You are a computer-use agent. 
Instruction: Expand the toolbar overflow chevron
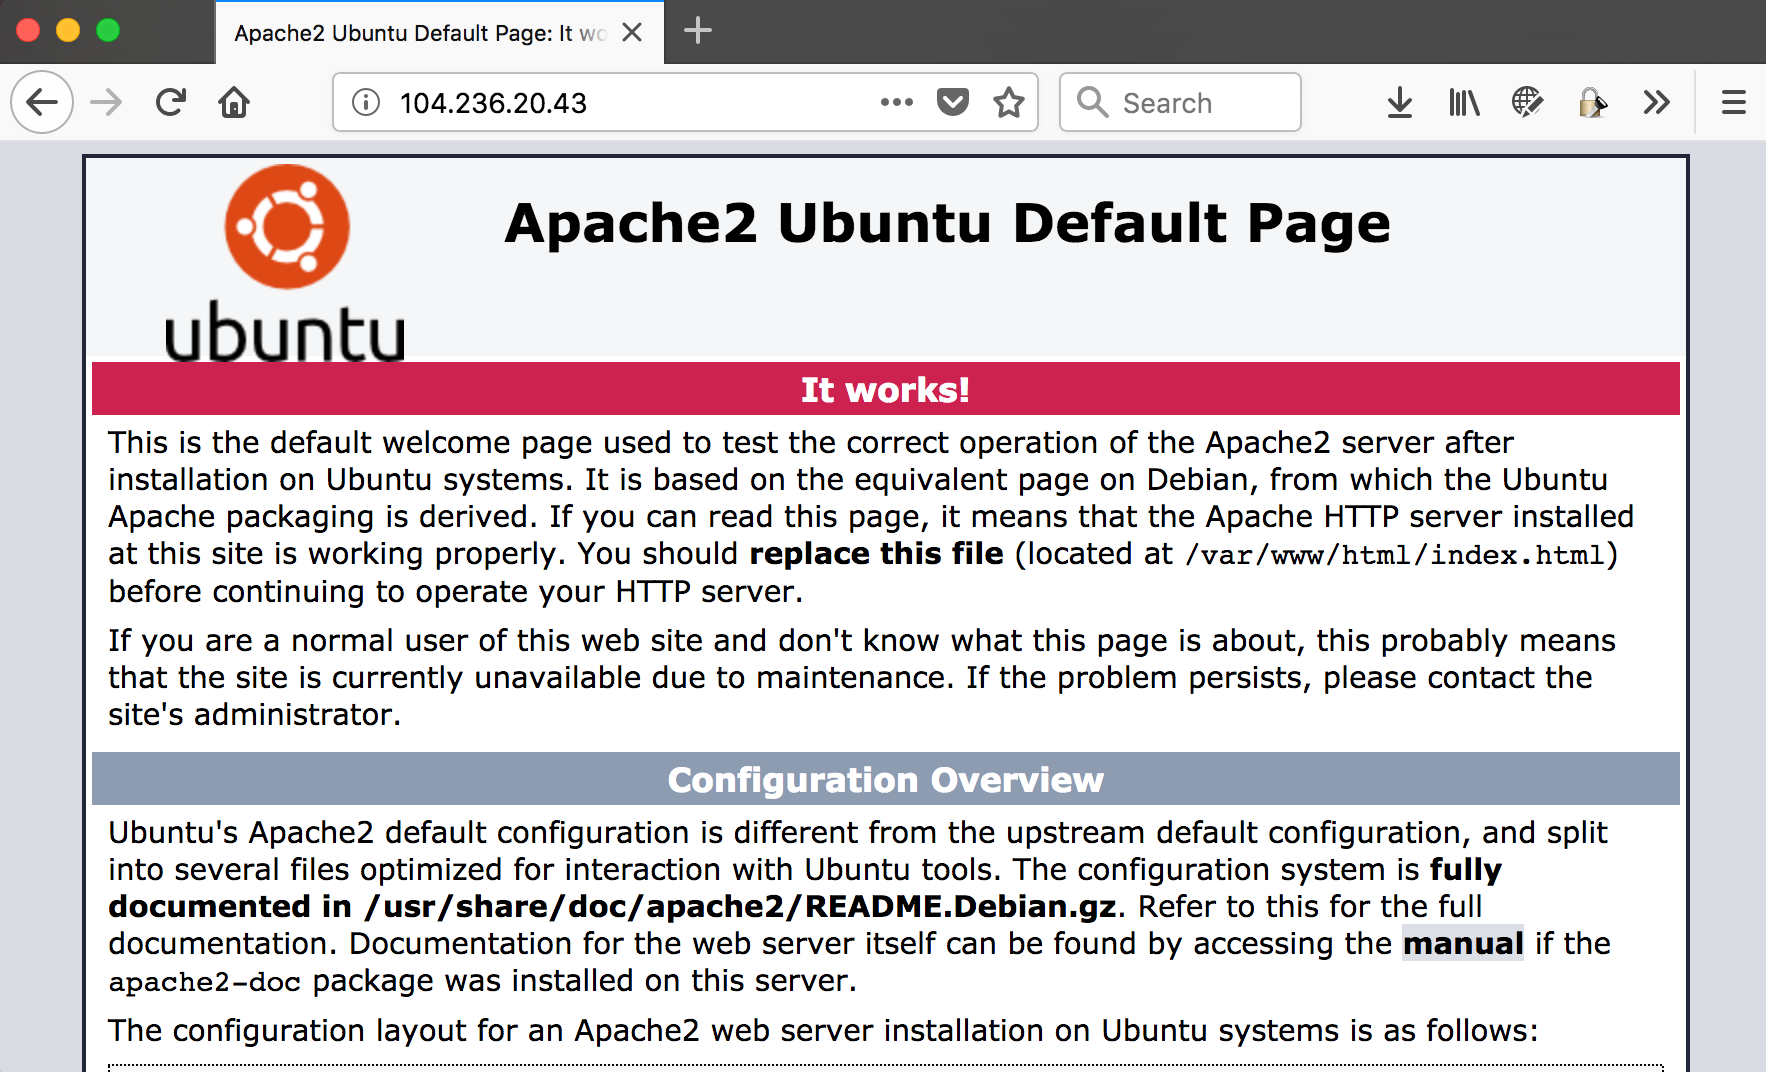point(1656,102)
